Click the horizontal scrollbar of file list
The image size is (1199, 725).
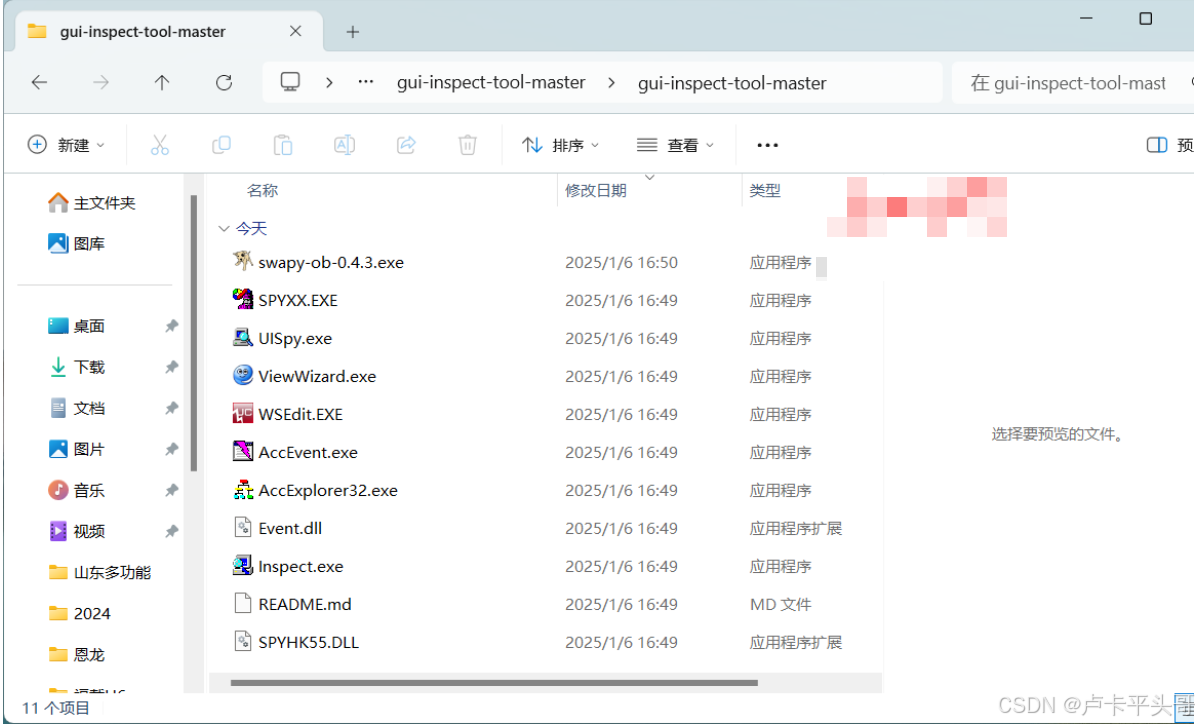coord(494,682)
